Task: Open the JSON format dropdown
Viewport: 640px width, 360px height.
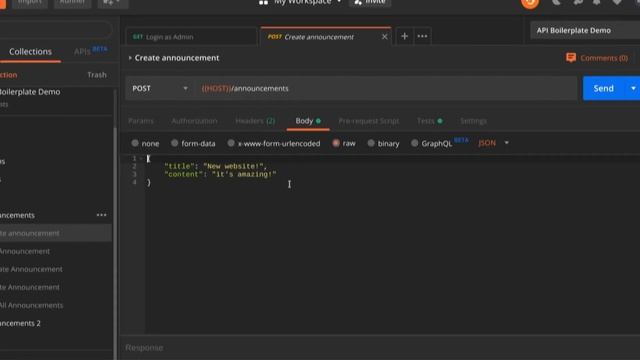Action: point(493,143)
